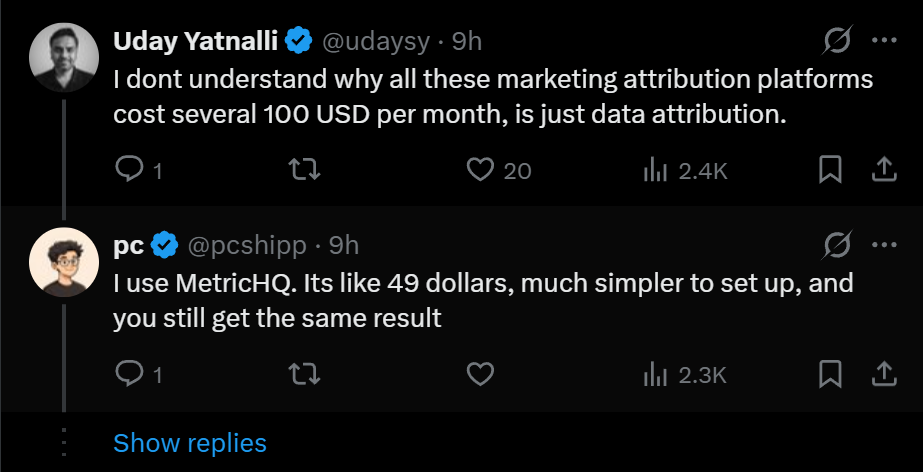Share pc's MetricHQ reply
923x472 pixels.
click(884, 375)
